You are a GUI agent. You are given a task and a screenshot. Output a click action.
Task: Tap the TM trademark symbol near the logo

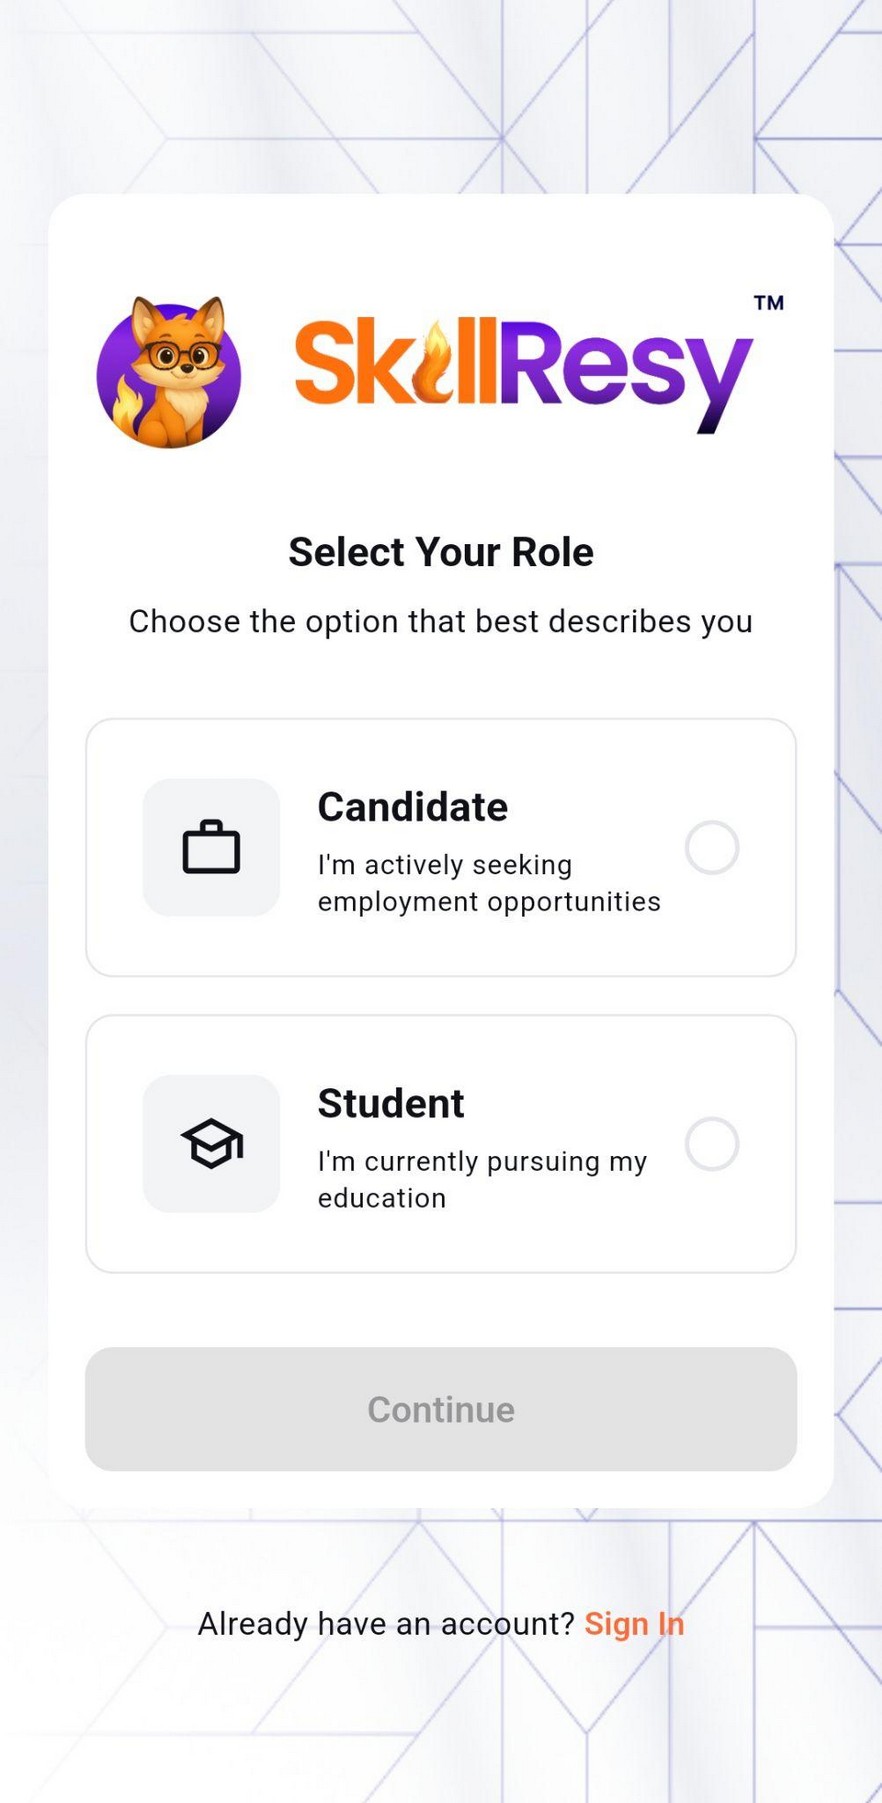[768, 302]
